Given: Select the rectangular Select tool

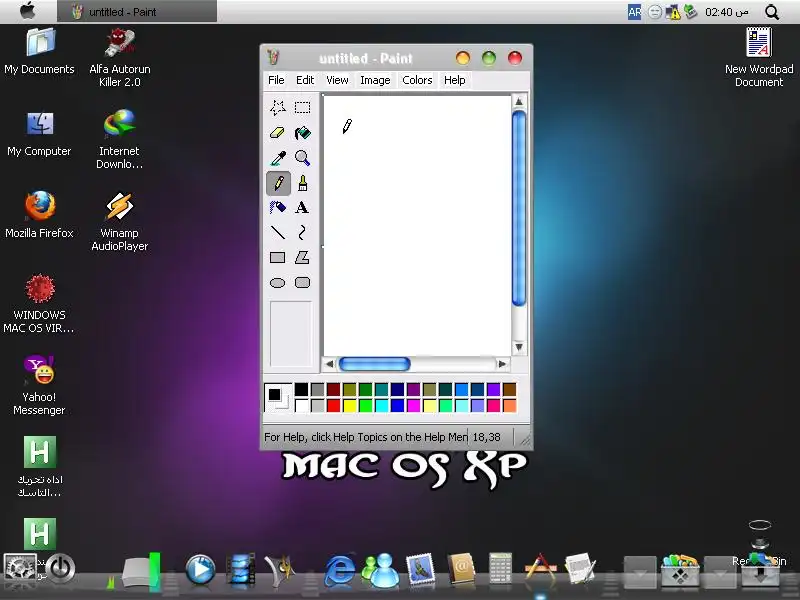Looking at the screenshot, I should coord(303,108).
